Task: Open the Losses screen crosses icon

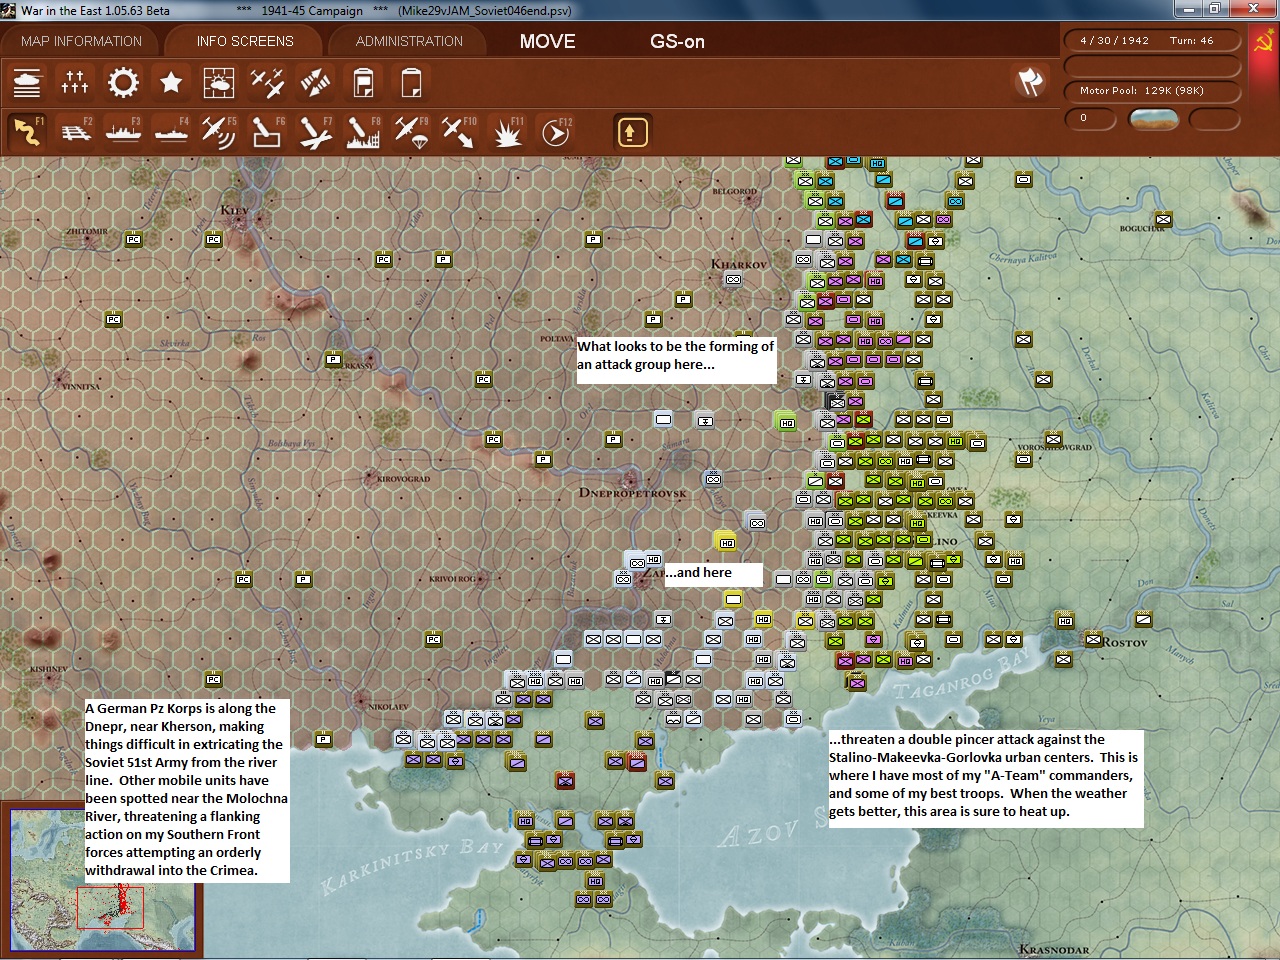Action: pyautogui.click(x=75, y=82)
